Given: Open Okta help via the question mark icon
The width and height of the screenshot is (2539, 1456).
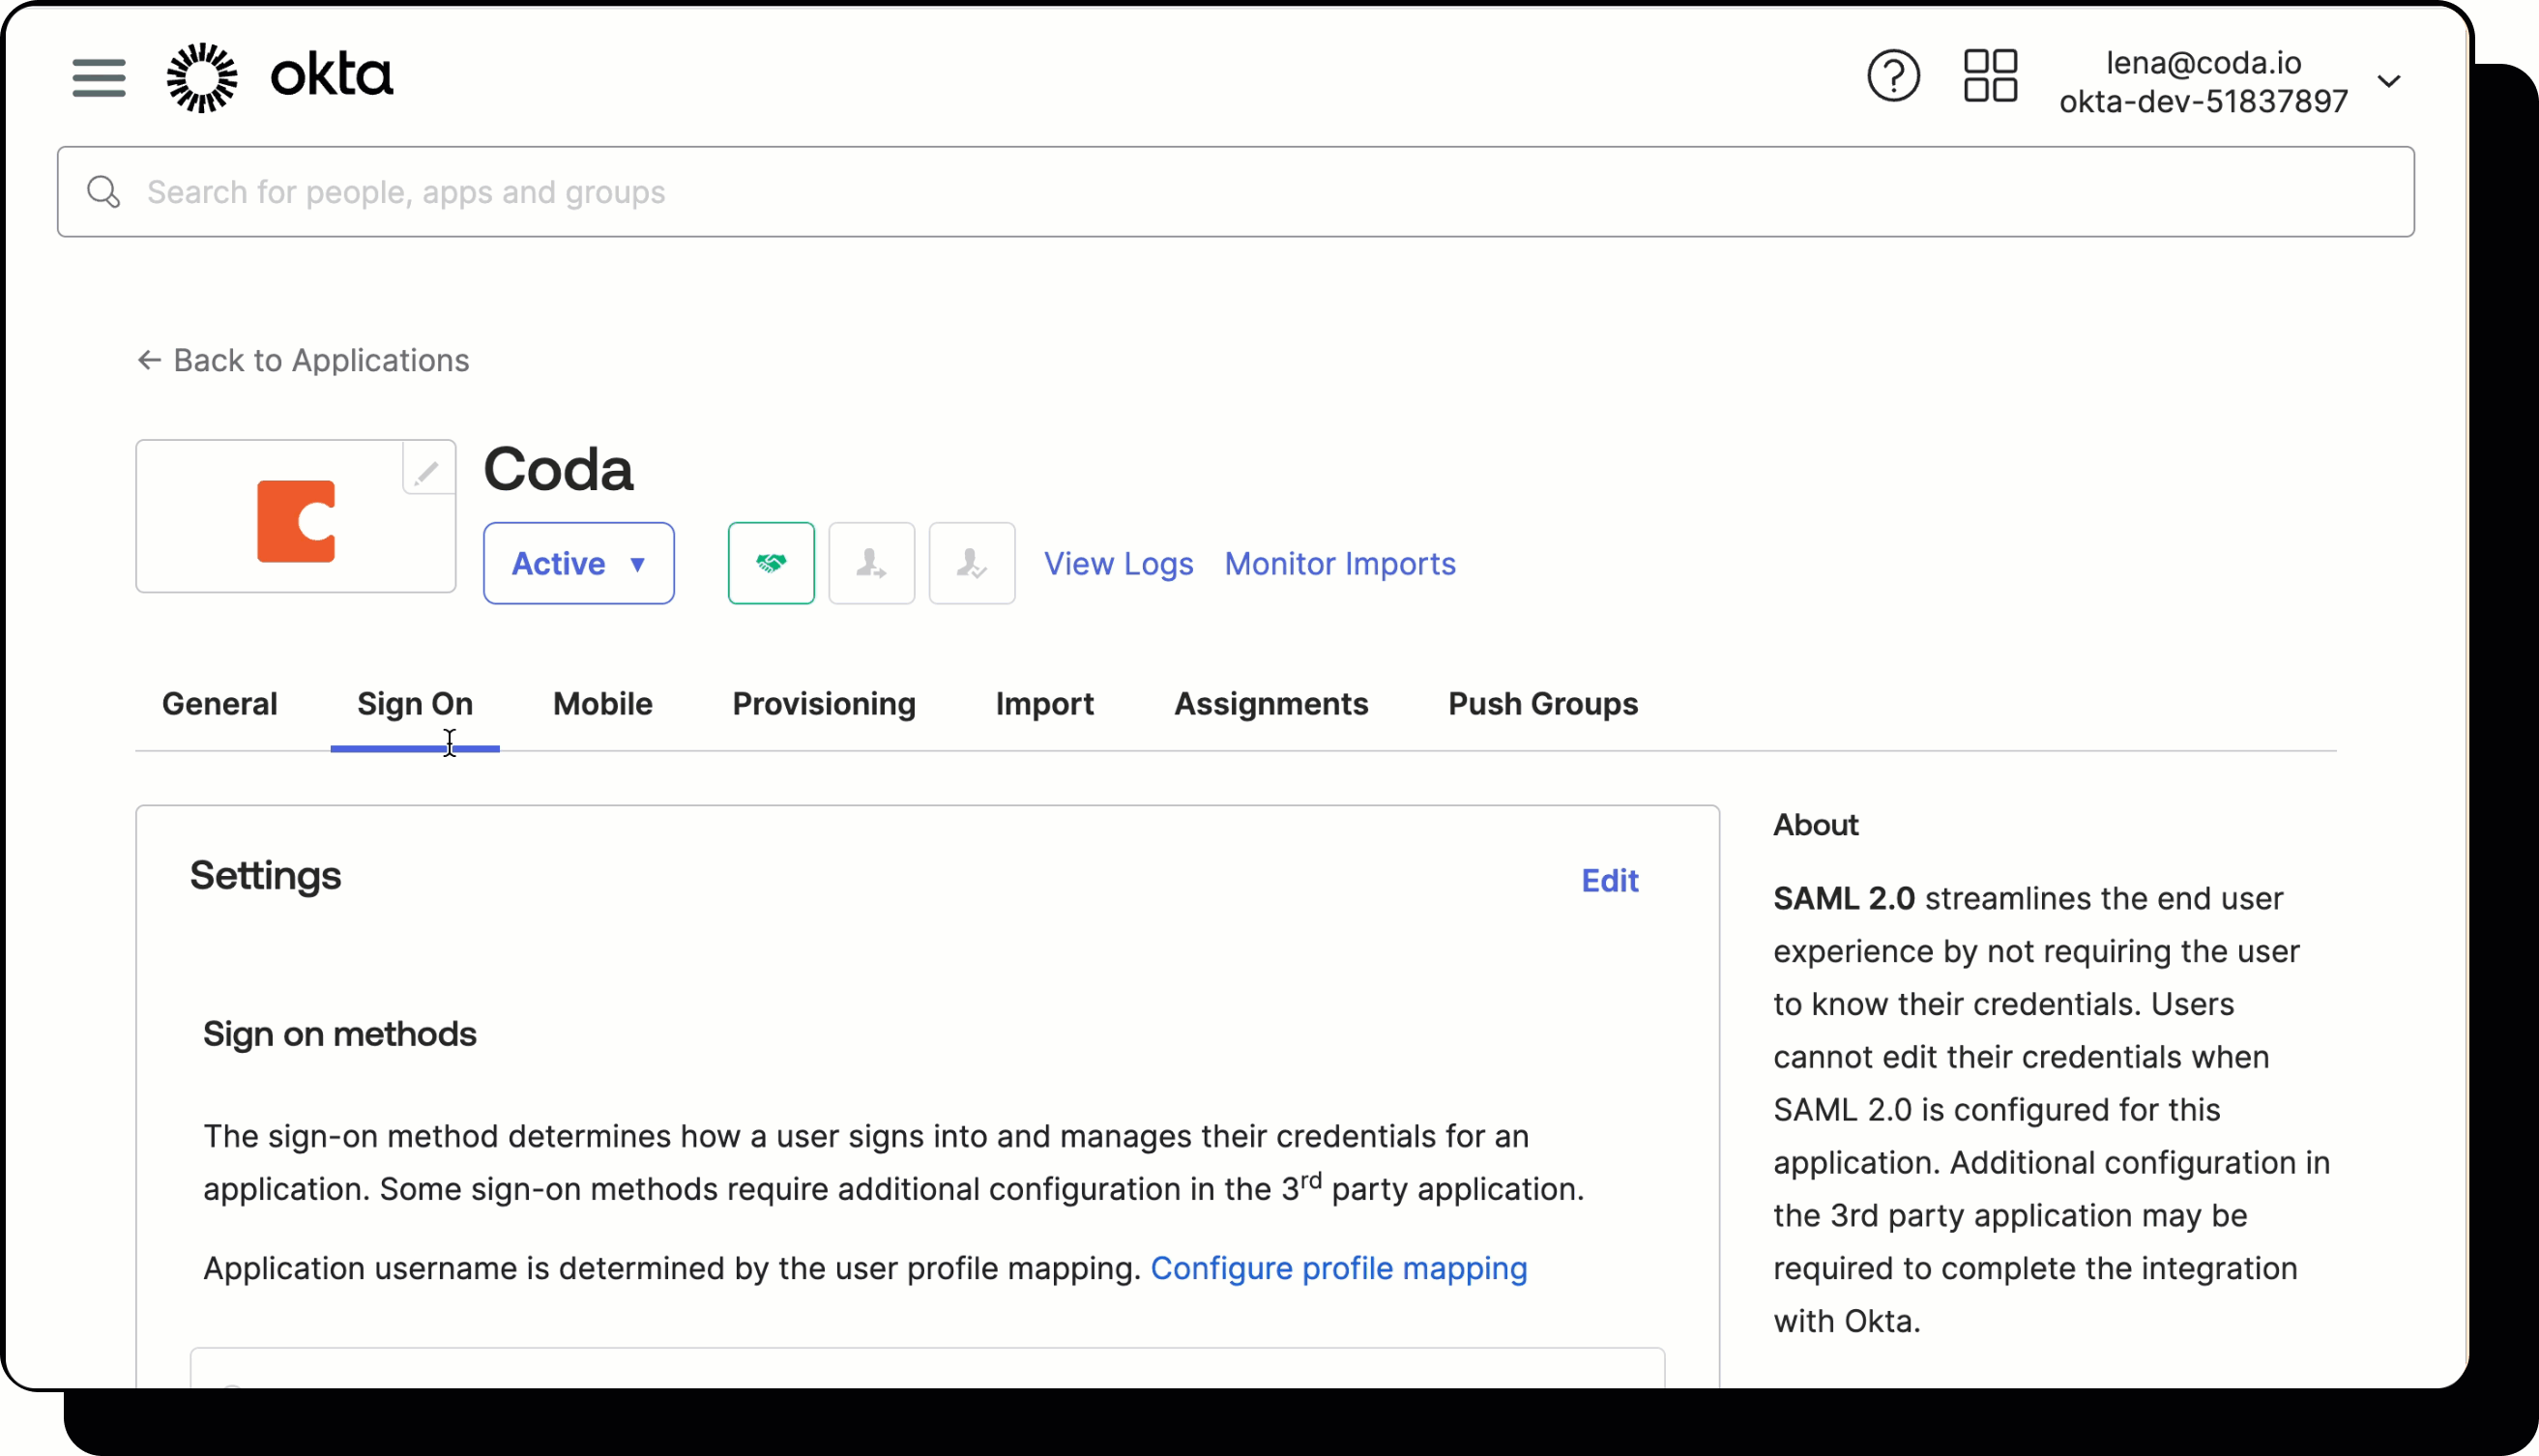Looking at the screenshot, I should pos(1893,75).
